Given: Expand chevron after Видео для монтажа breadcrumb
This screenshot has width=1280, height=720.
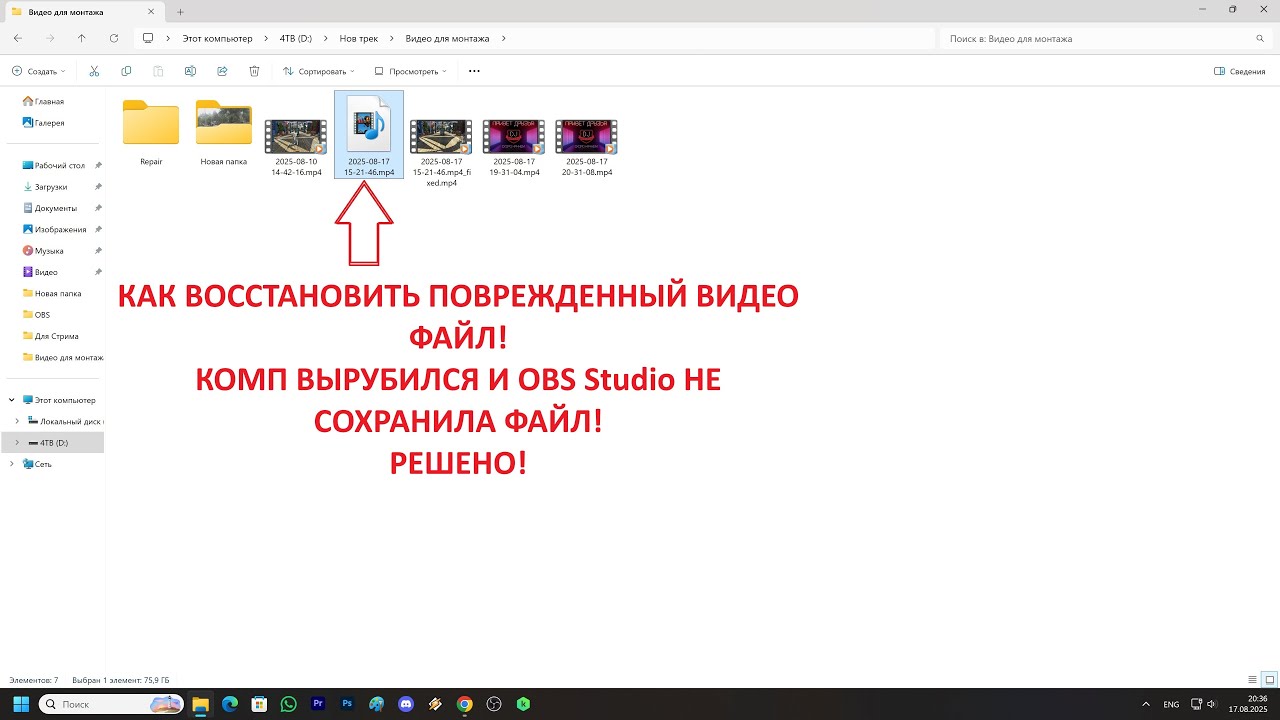Looking at the screenshot, I should [x=503, y=38].
